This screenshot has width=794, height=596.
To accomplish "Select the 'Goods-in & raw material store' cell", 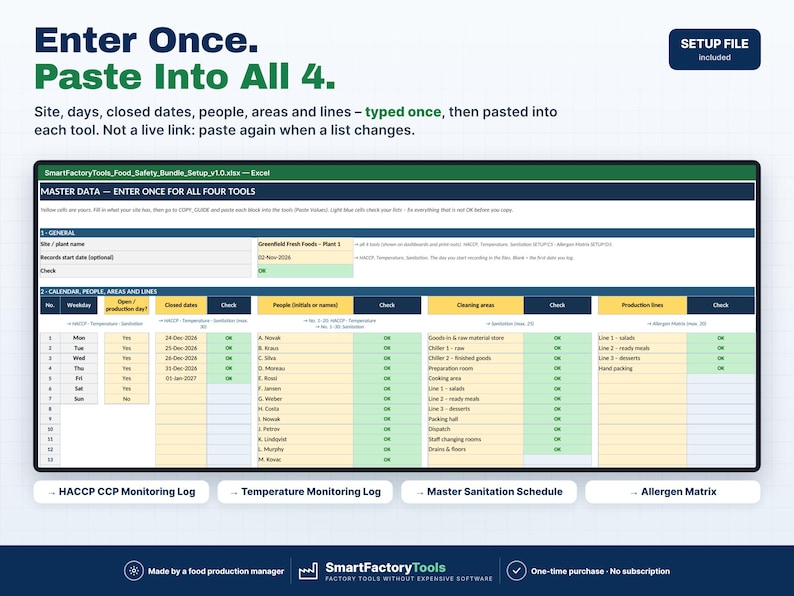I will 475,338.
